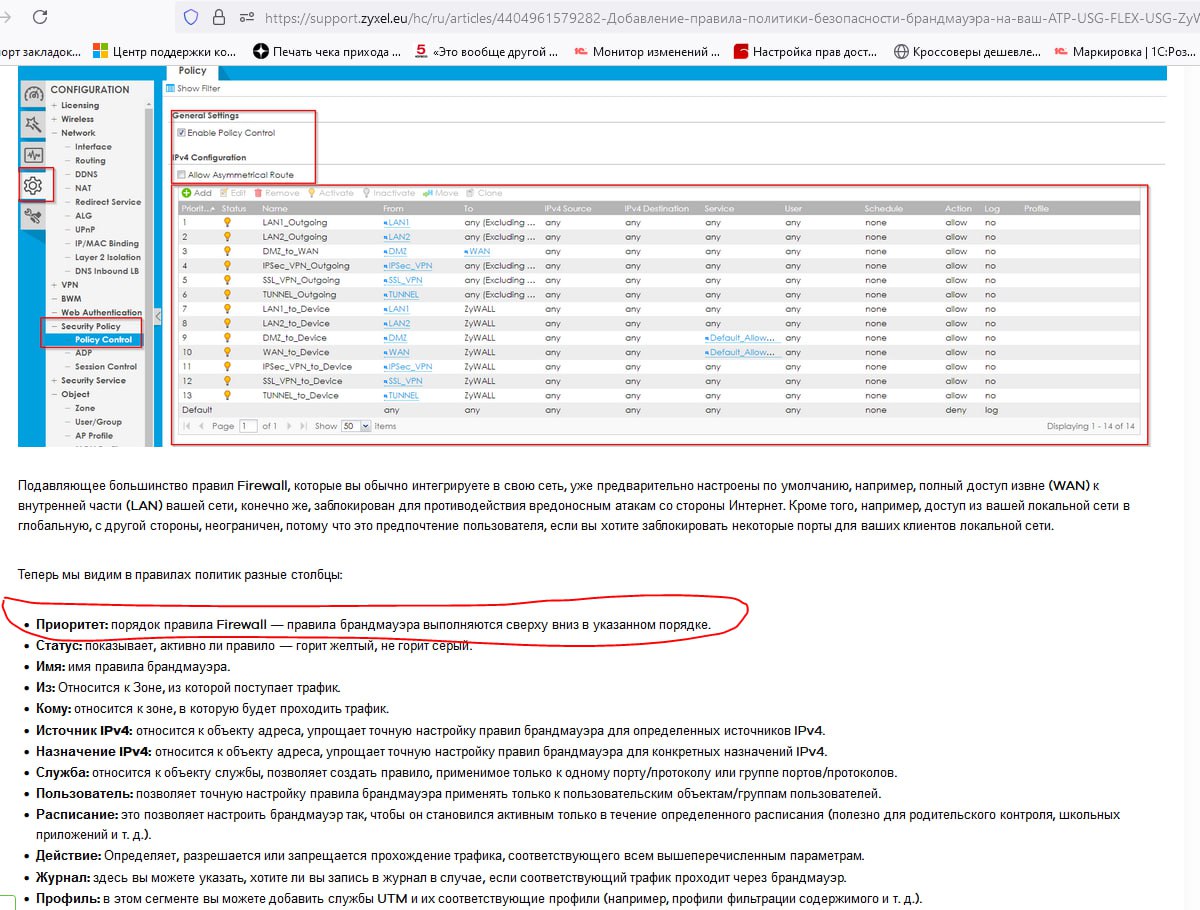Click the Inactivate bulb toolbar item
Image resolution: width=1200 pixels, height=910 pixels.
tap(389, 193)
